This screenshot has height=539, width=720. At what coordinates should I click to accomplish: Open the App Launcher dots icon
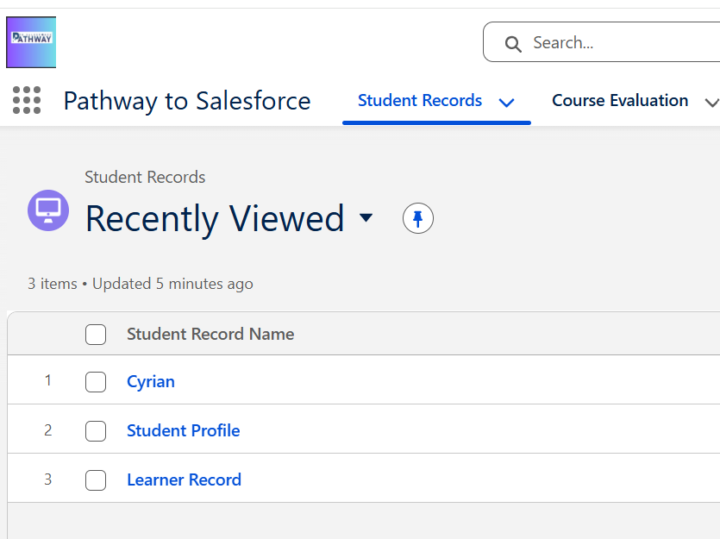(27, 100)
